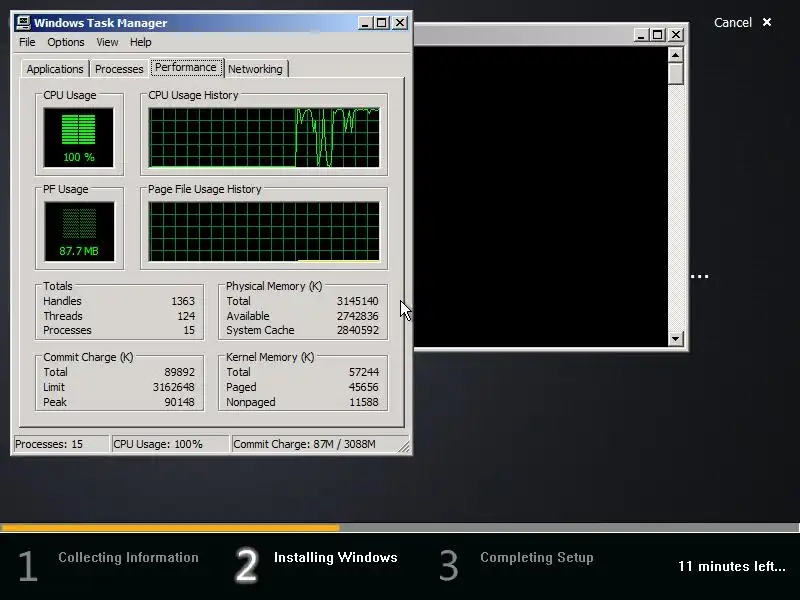The height and width of the screenshot is (600, 800).
Task: Click the Task Manager resize grip
Action: point(404,447)
